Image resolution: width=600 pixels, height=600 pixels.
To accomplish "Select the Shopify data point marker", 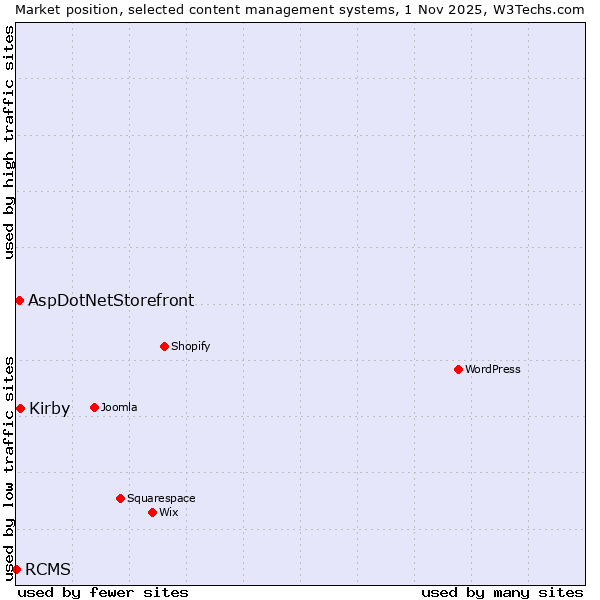I will tap(164, 346).
